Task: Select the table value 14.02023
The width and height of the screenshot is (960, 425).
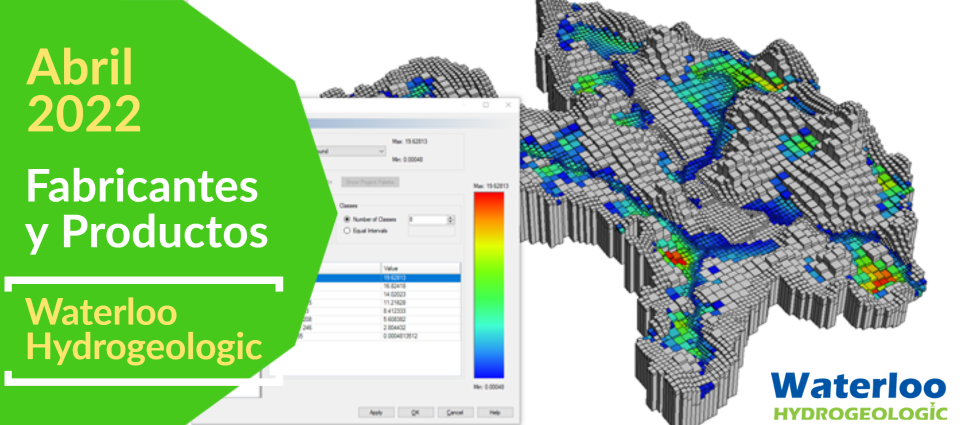Action: click(394, 295)
